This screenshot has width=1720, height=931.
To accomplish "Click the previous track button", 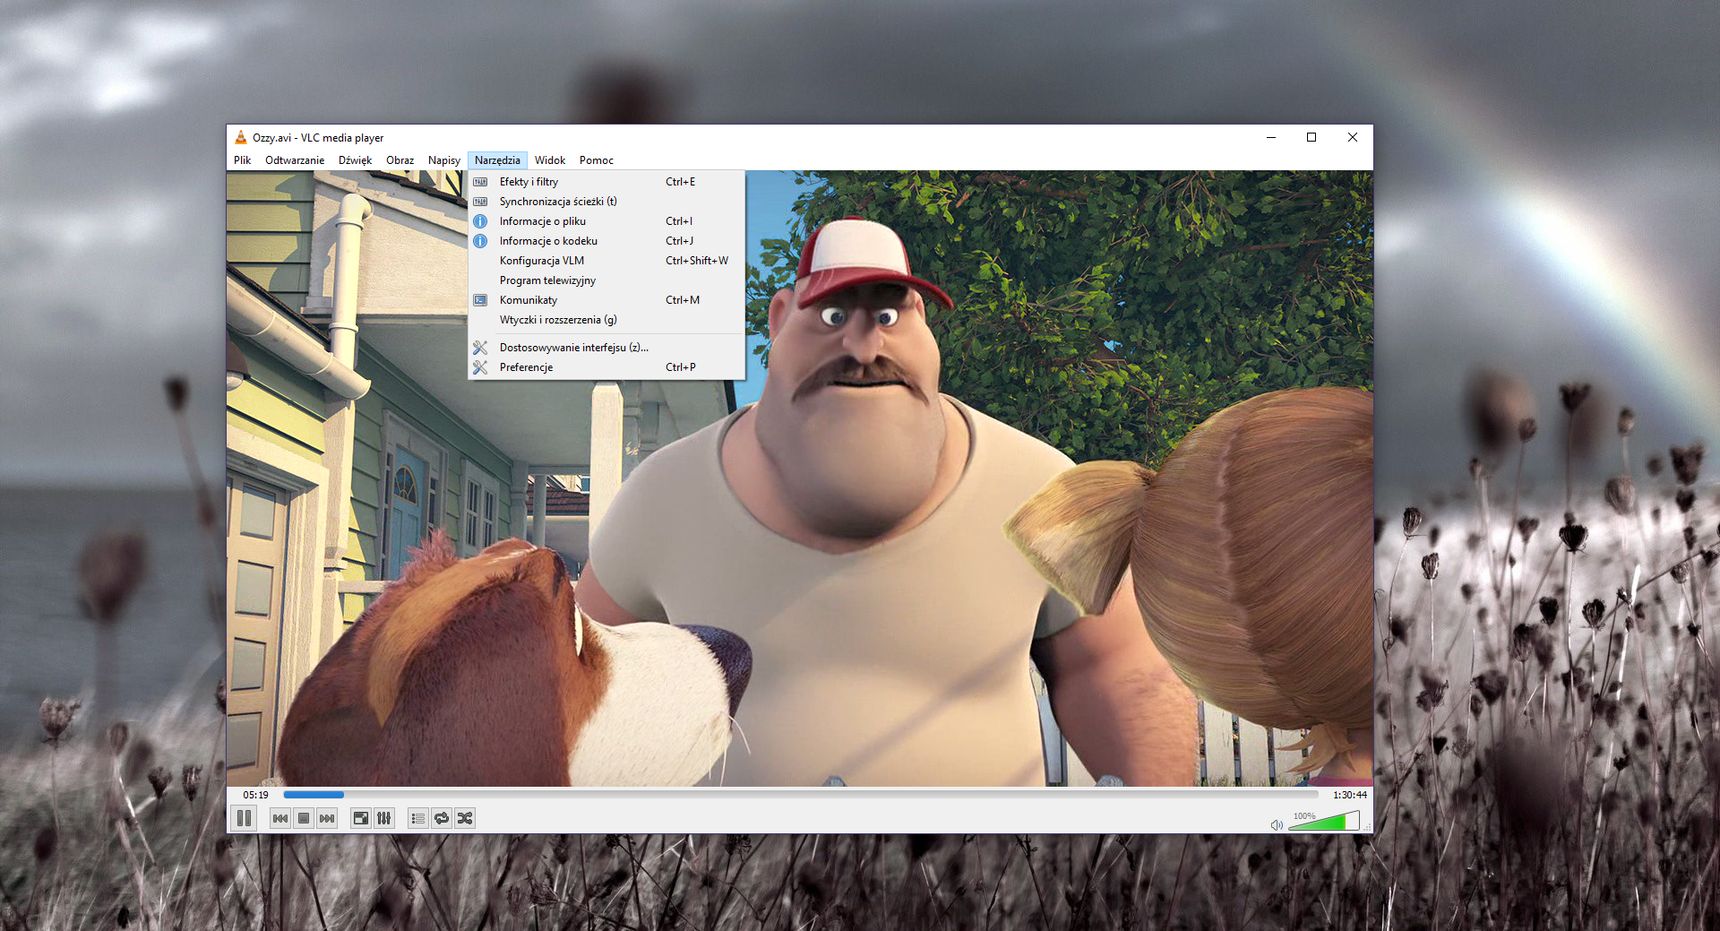I will (280, 818).
